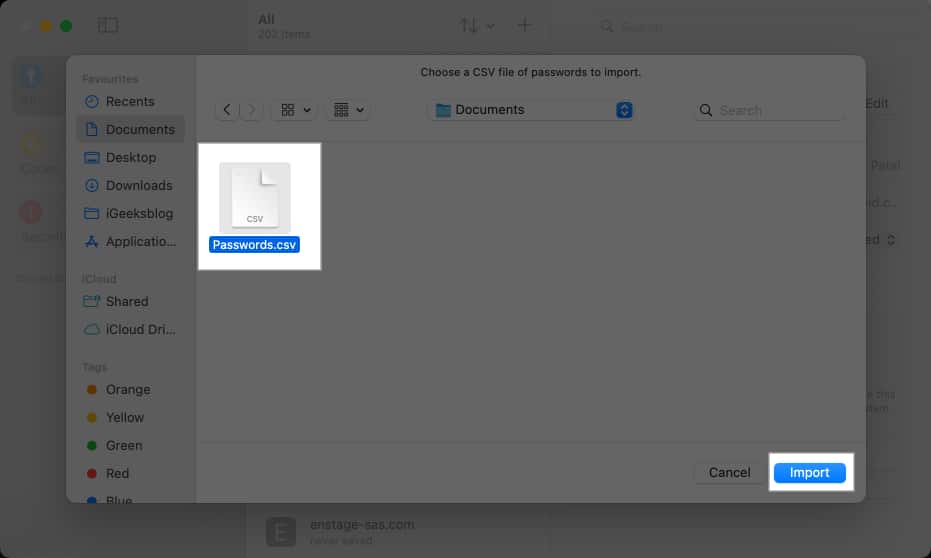Open the grouping options dropdown
The width and height of the screenshot is (931, 558).
pyautogui.click(x=349, y=110)
